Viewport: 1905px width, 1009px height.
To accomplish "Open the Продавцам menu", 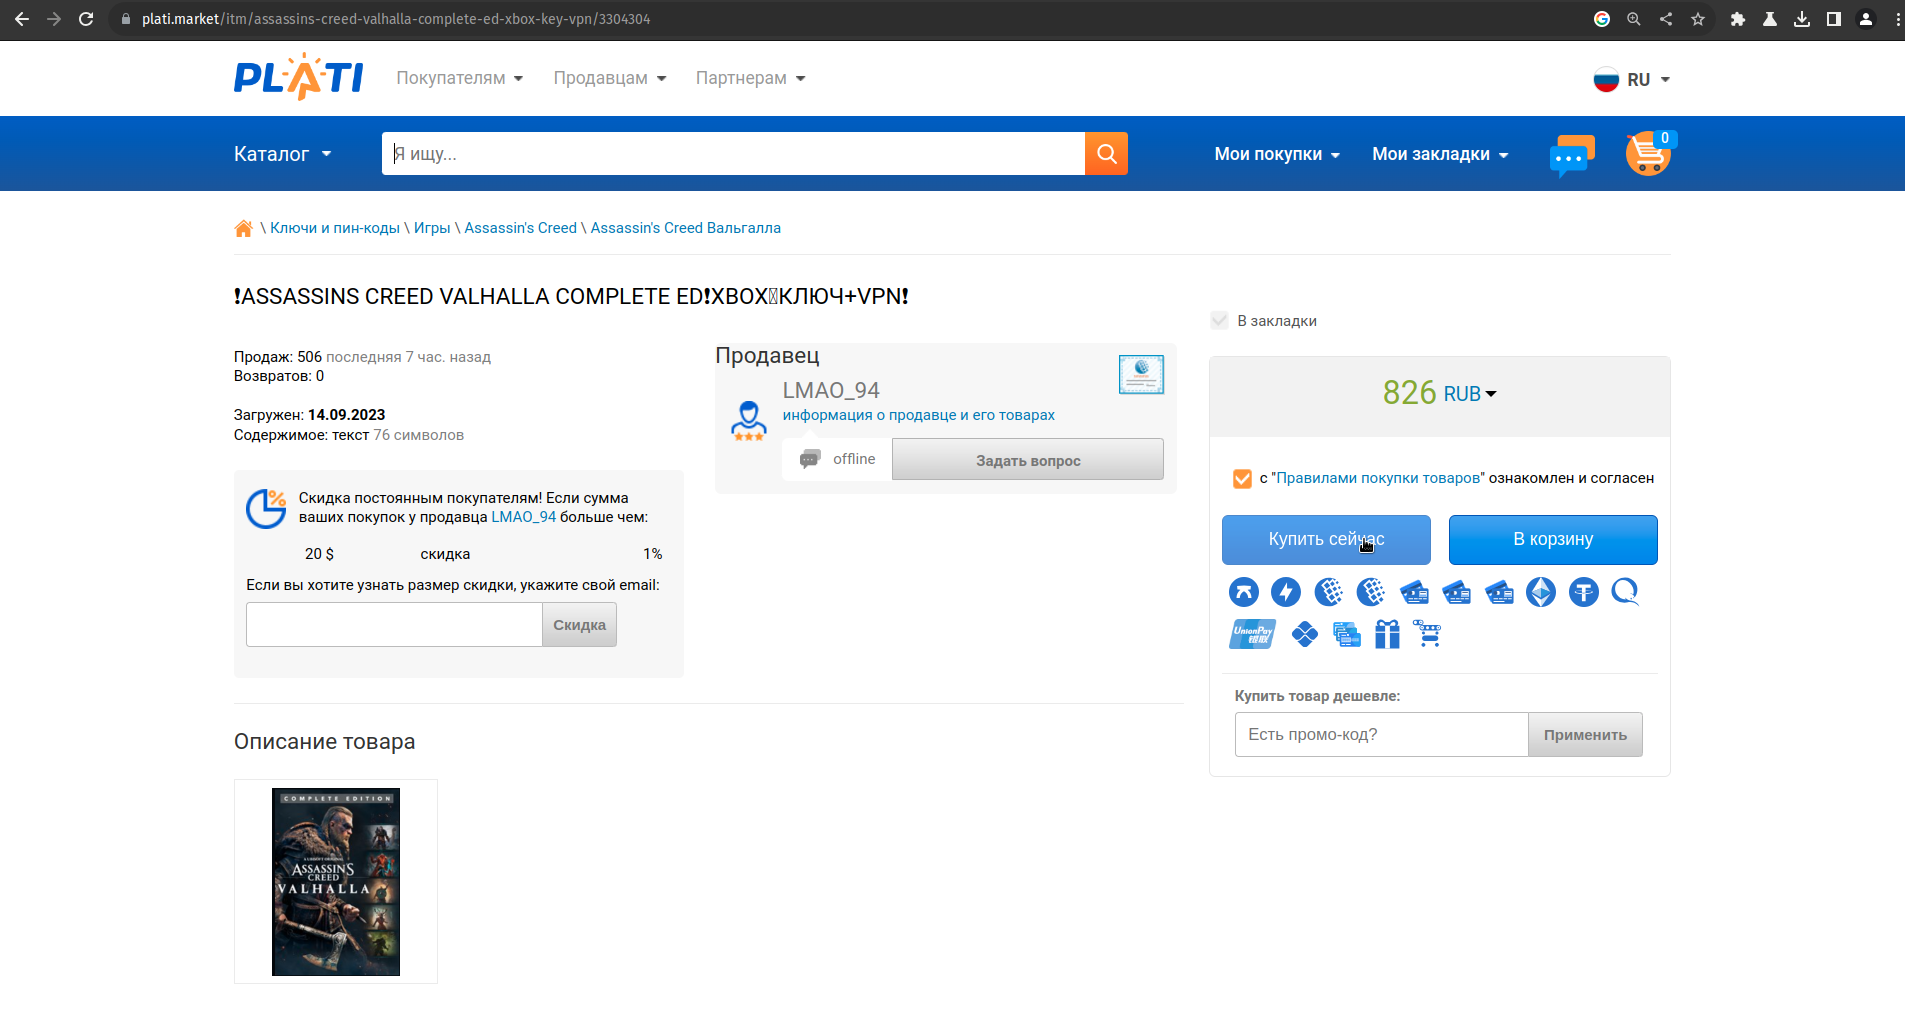I will [610, 78].
